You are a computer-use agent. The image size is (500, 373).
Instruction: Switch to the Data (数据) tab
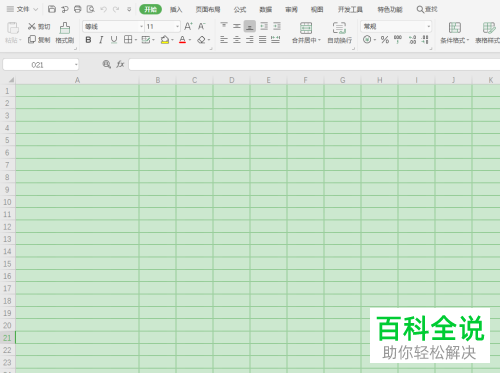(x=266, y=9)
